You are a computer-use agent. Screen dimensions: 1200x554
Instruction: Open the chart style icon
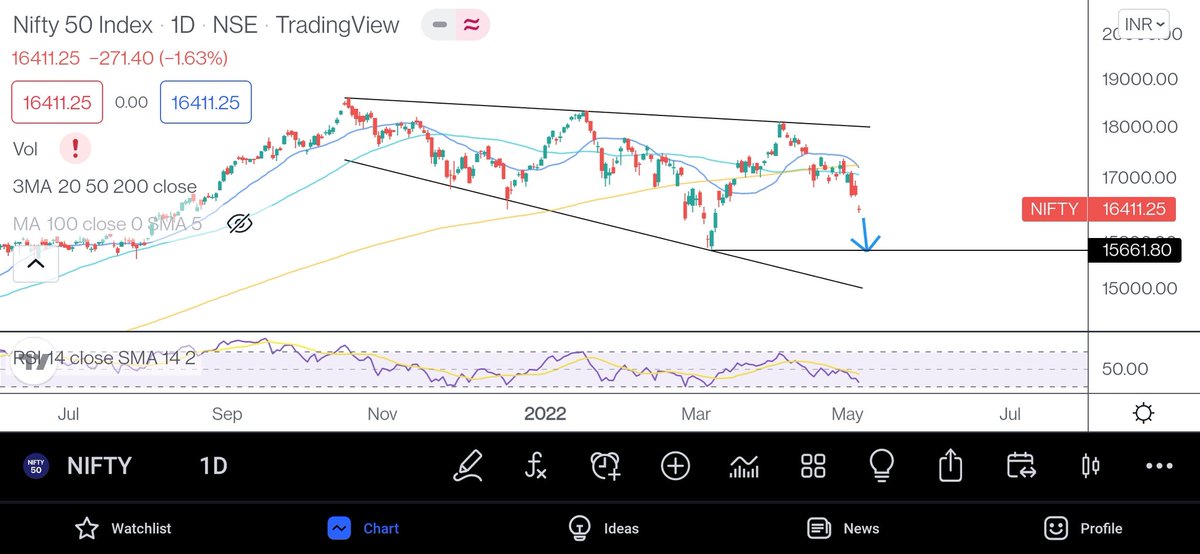click(x=744, y=466)
